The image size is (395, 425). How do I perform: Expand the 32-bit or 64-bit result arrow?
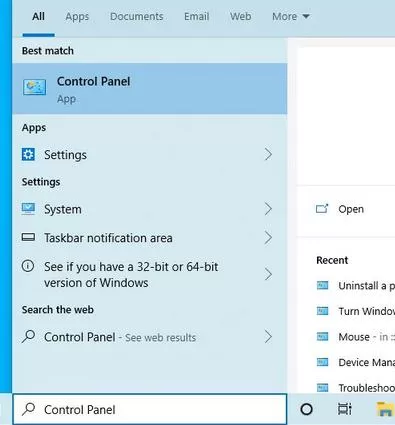tap(268, 274)
